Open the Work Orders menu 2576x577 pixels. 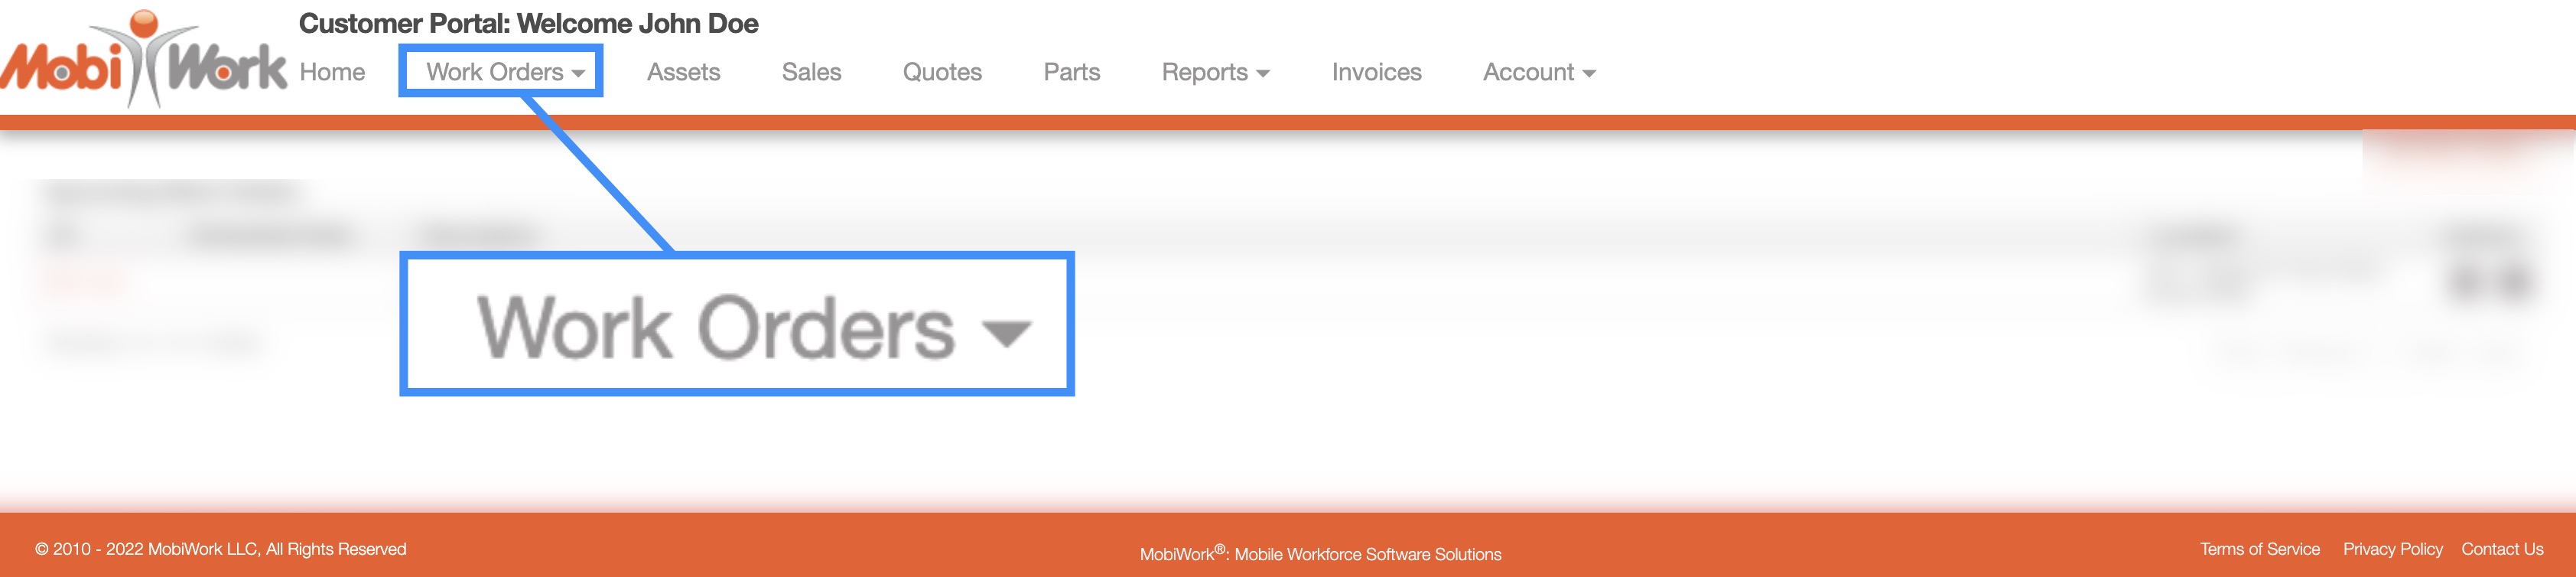point(495,72)
